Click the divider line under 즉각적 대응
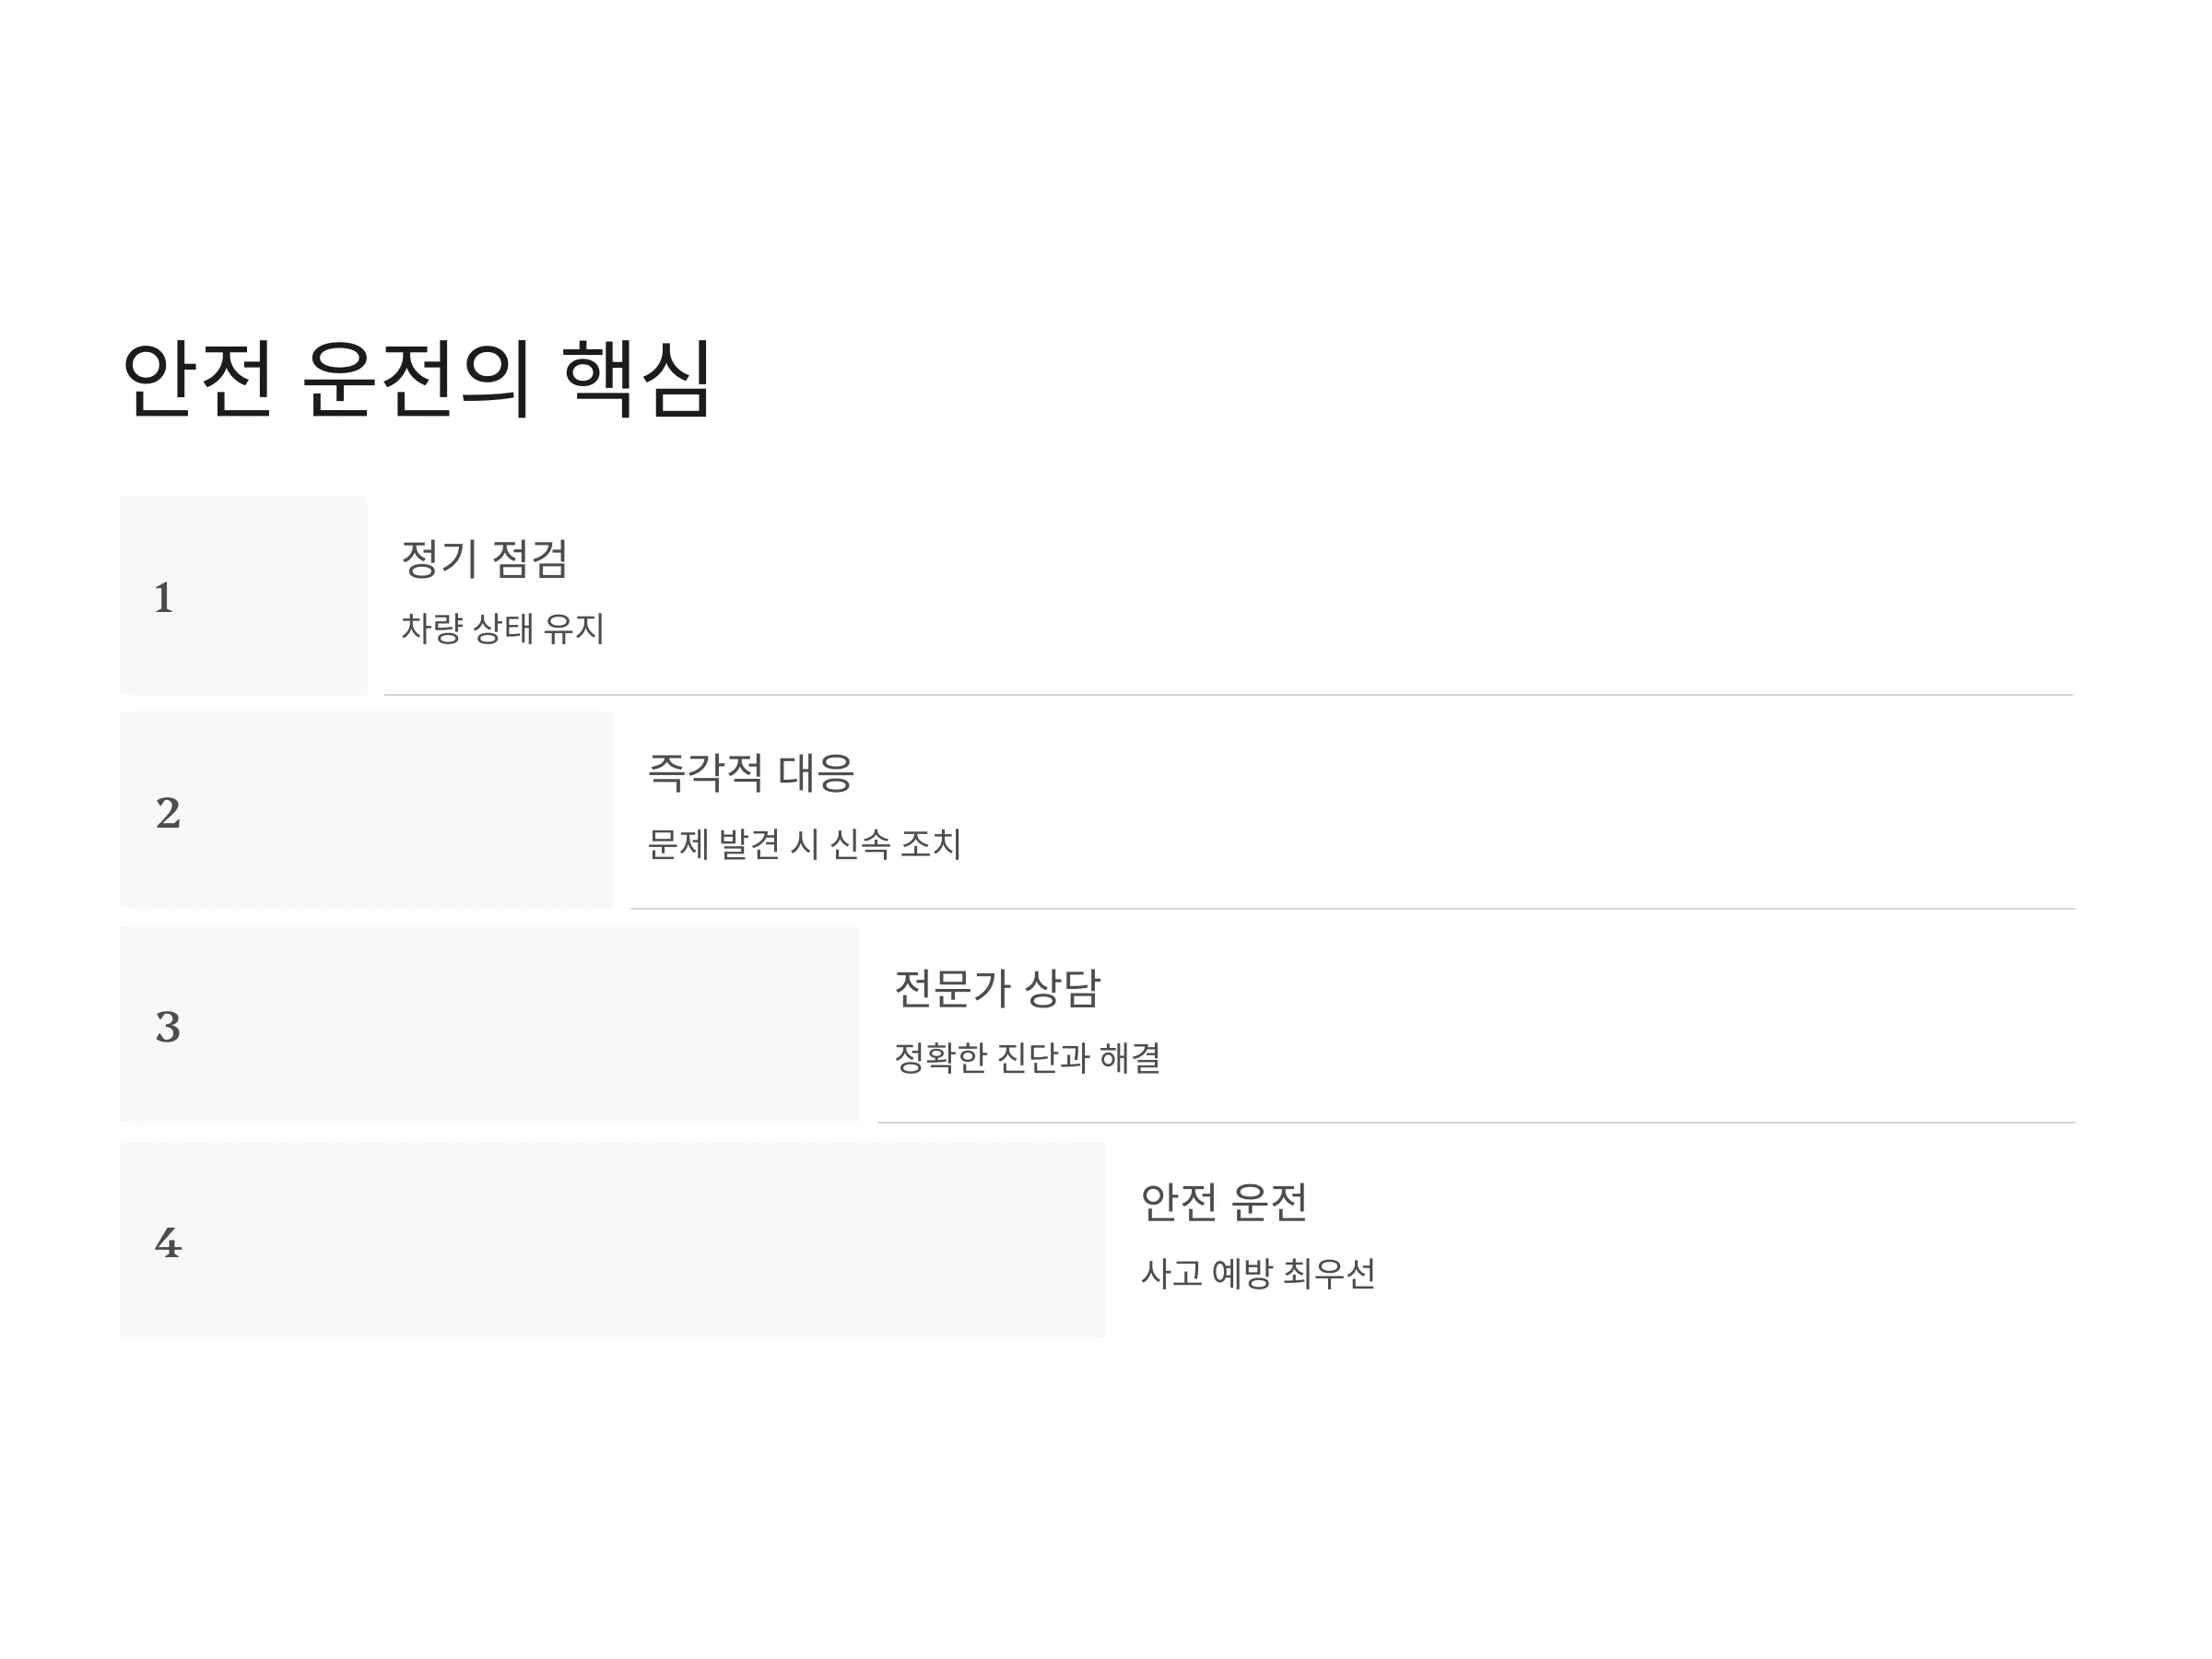The image size is (2212, 1659). (x=1352, y=908)
